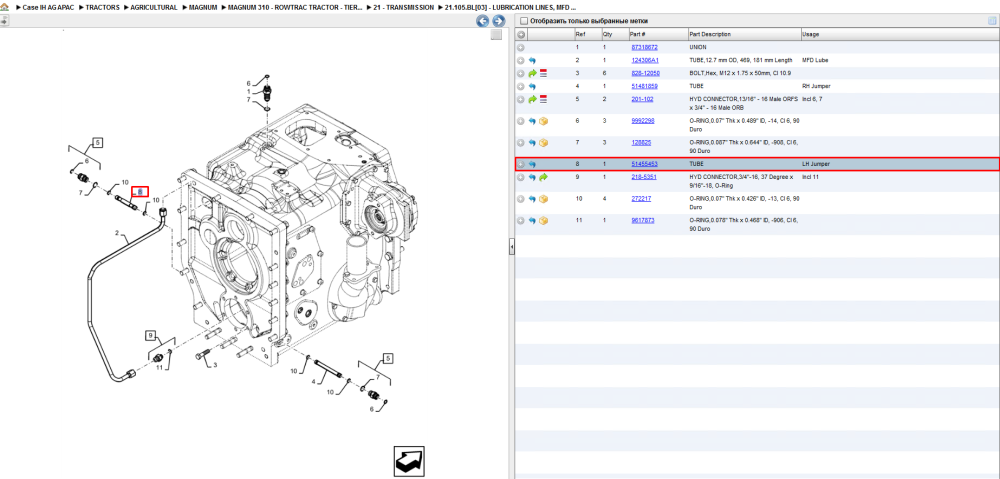Open the Case IH AG APAC breadcrumb
The height and width of the screenshot is (479, 1000).
(x=48, y=8)
